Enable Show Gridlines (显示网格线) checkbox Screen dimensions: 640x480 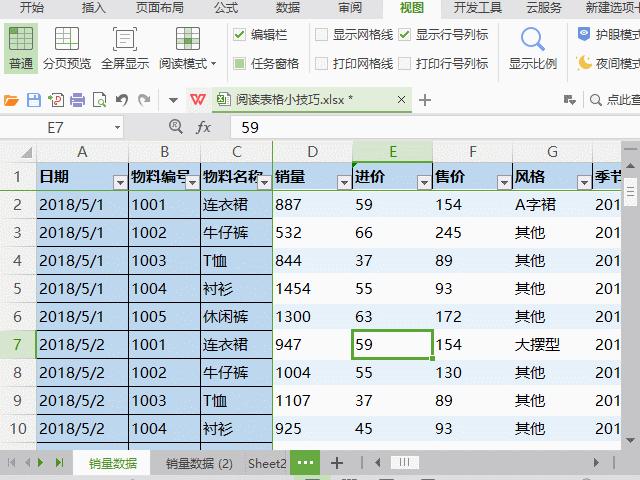coord(322,35)
